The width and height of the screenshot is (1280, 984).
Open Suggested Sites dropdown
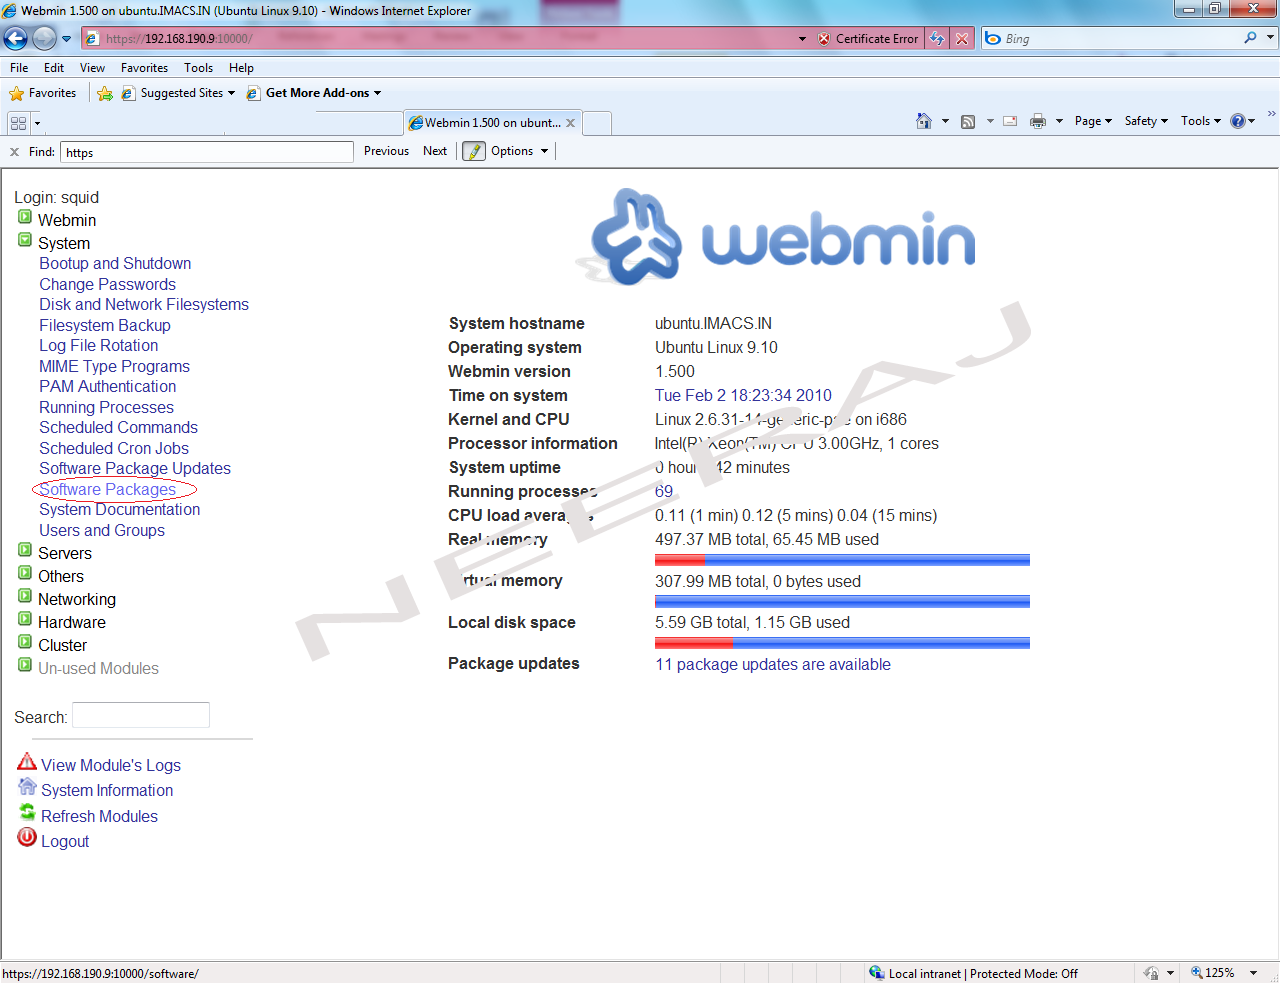coord(188,93)
